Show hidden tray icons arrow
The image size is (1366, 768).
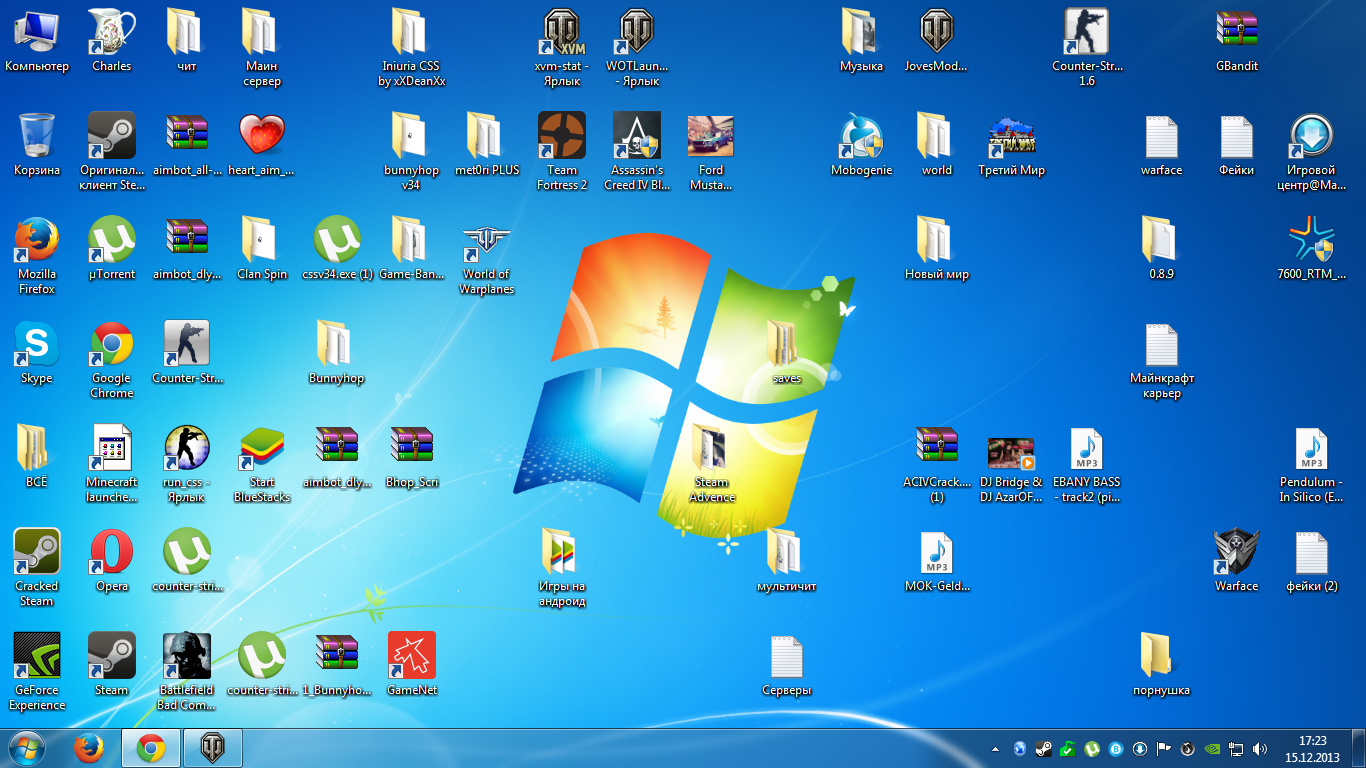click(x=995, y=748)
